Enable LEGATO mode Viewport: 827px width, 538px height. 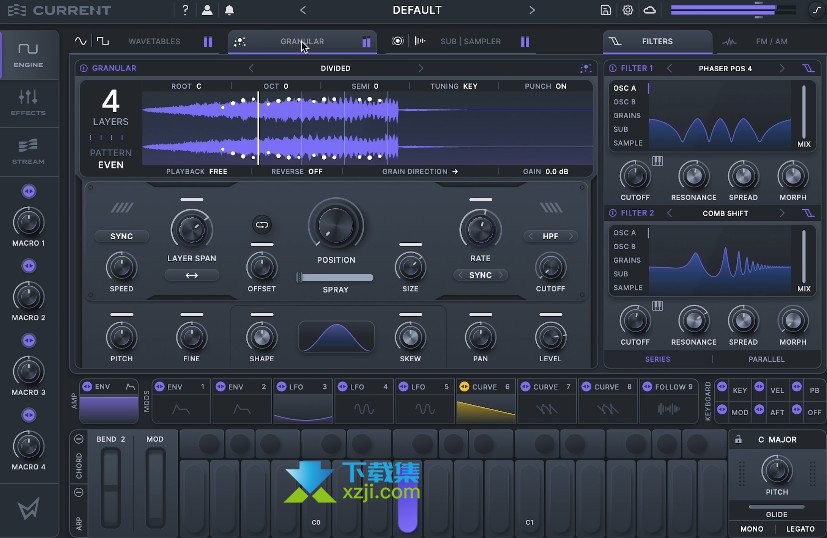click(800, 529)
